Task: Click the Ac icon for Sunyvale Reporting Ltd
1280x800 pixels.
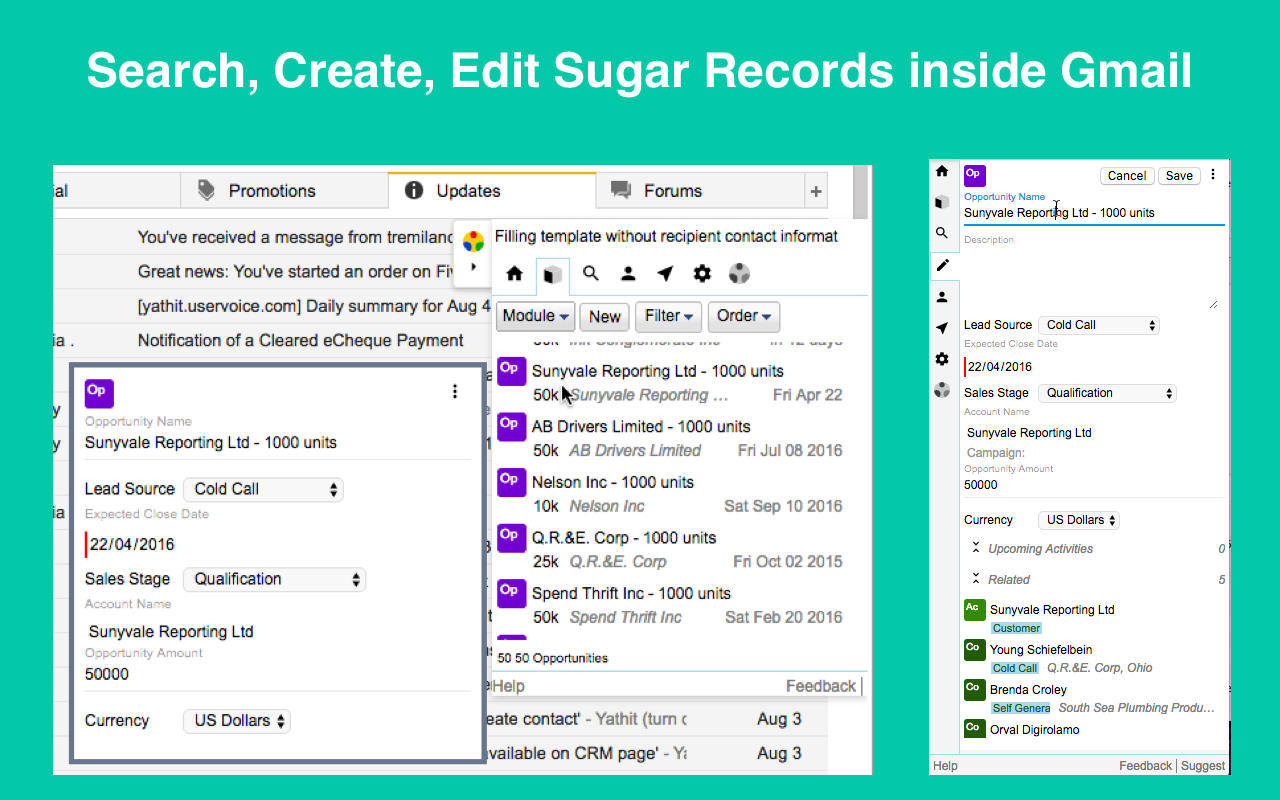Action: [974, 610]
